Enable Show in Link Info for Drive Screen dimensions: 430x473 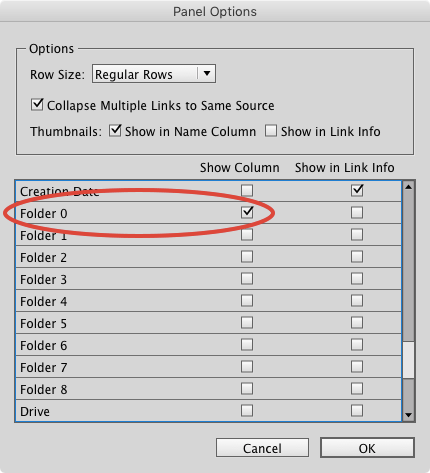click(357, 410)
